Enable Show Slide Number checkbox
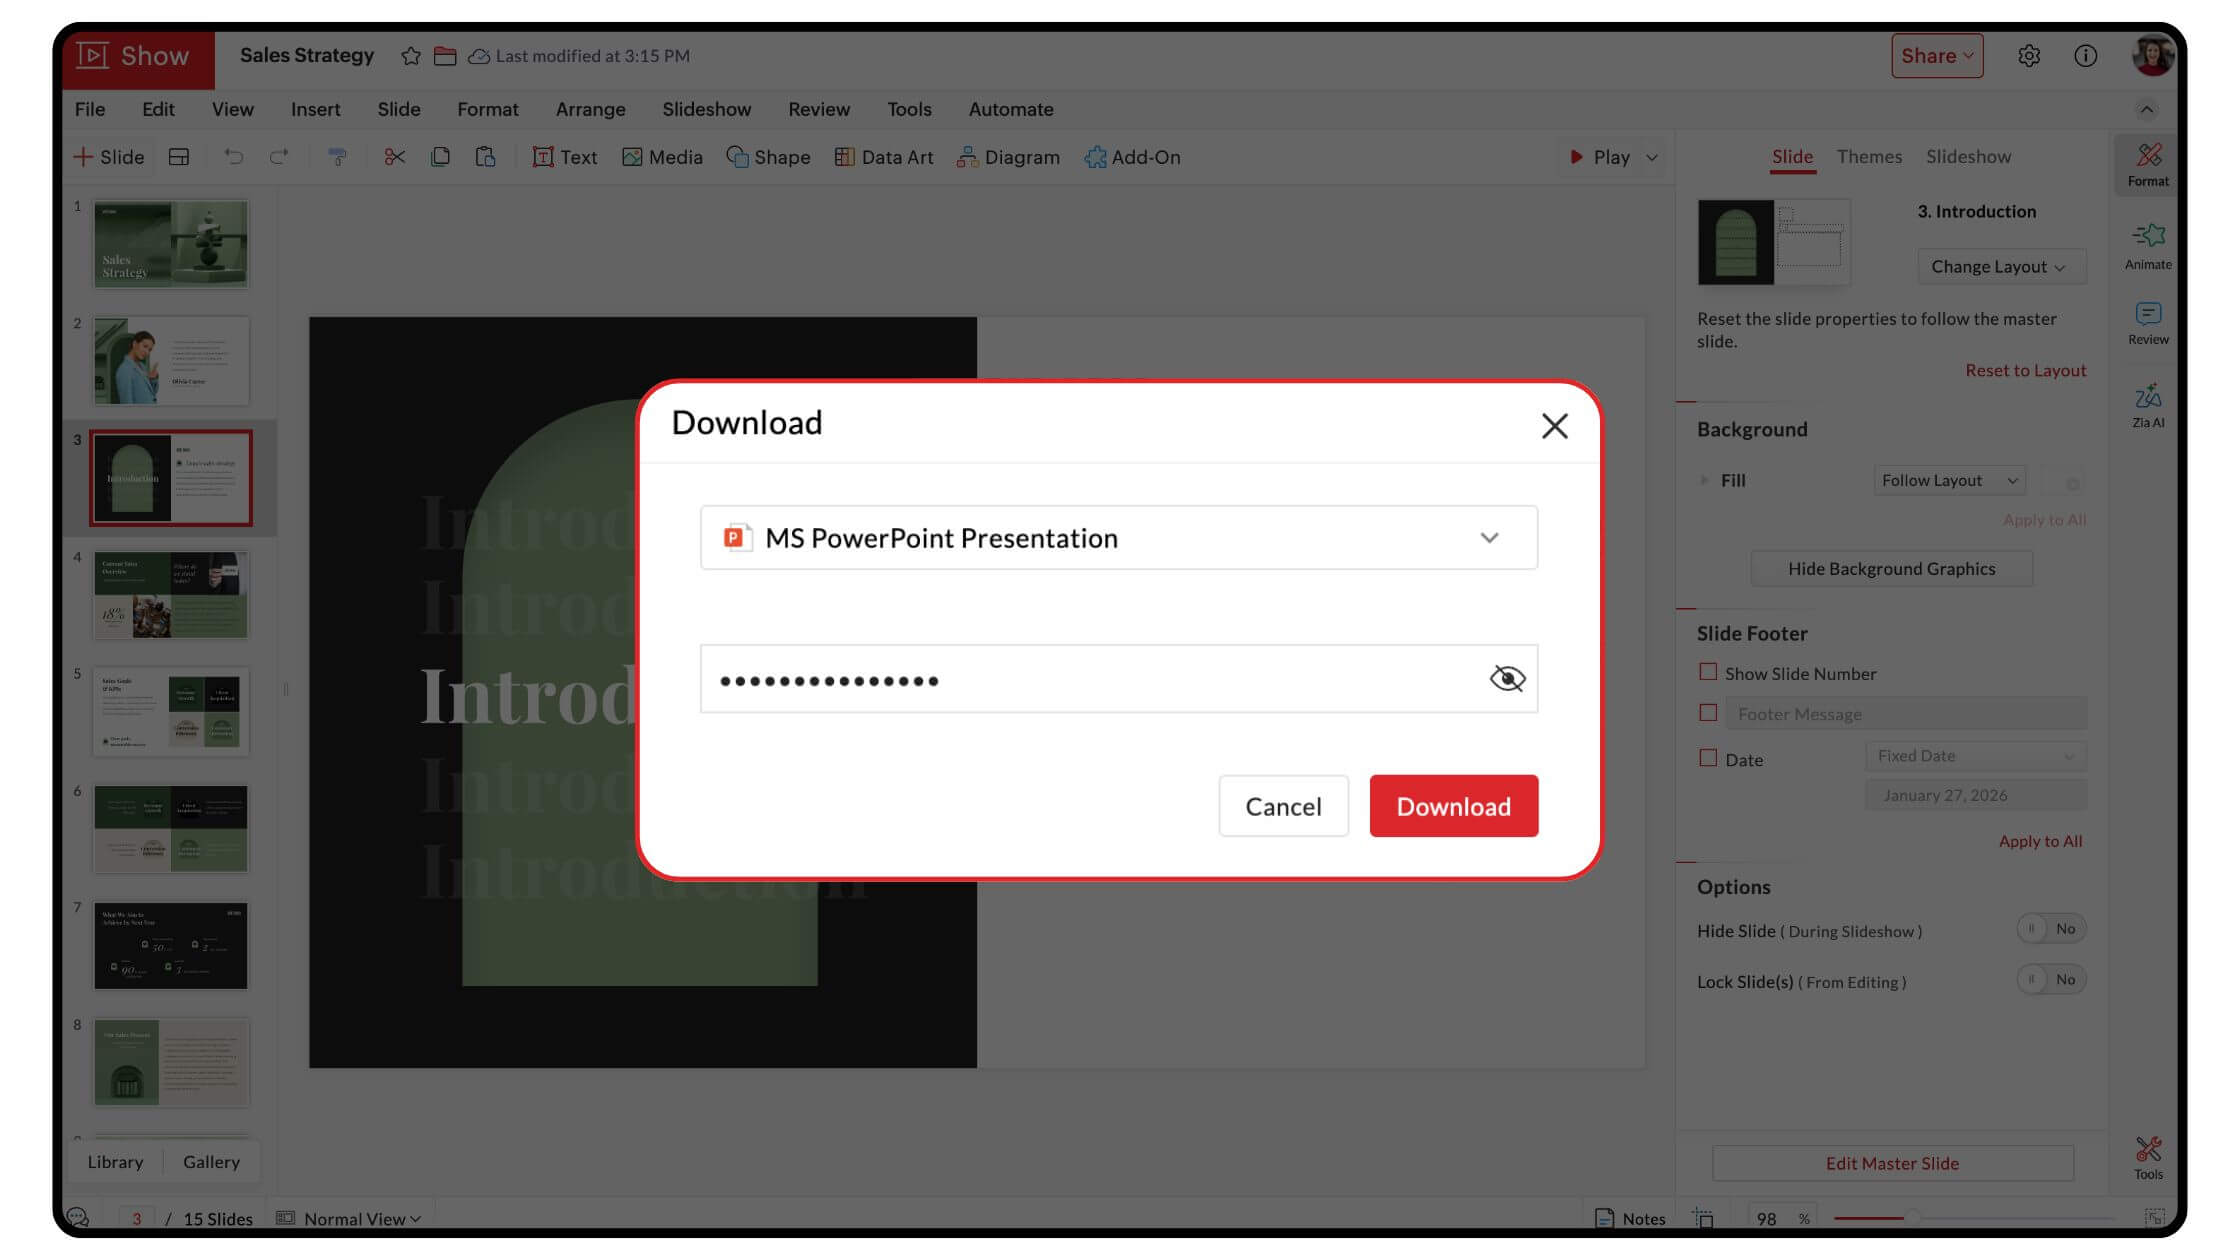 pyautogui.click(x=1708, y=673)
